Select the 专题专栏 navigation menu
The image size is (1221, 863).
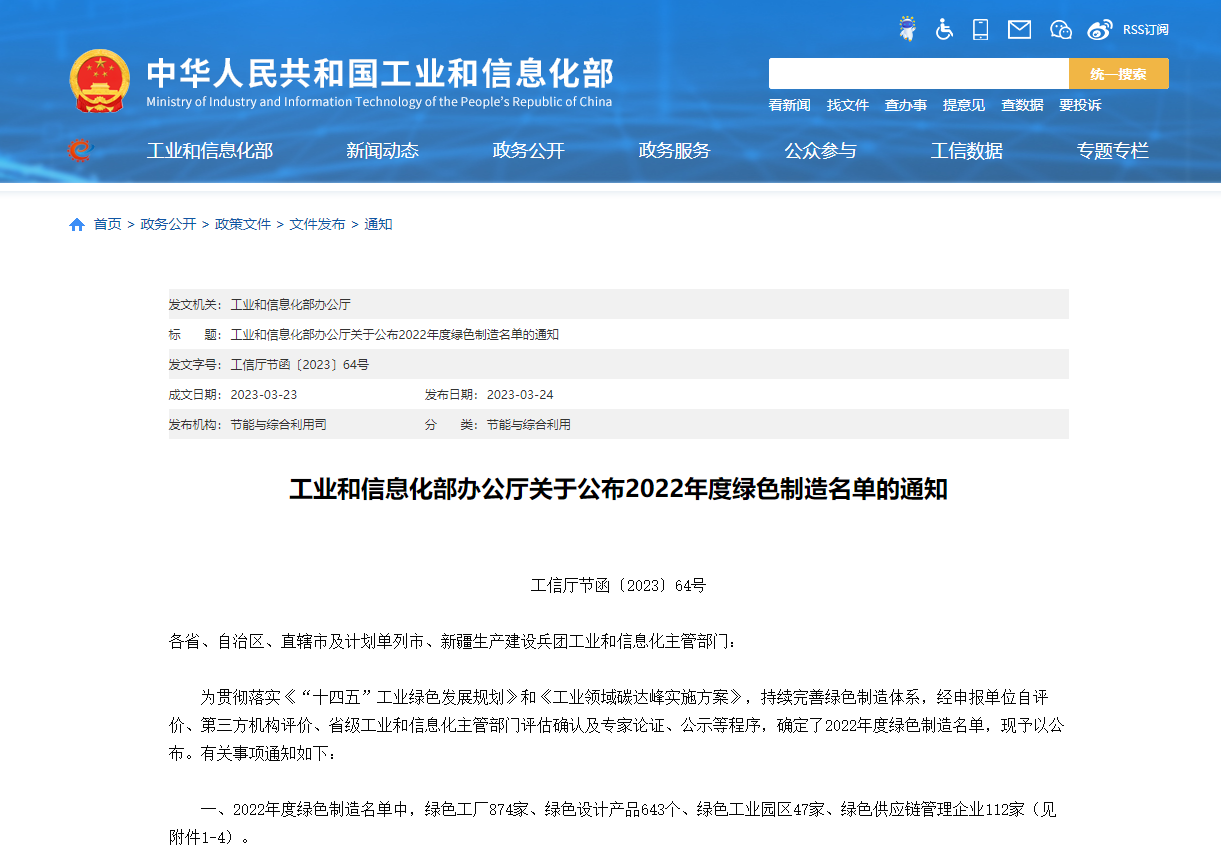pos(1112,151)
